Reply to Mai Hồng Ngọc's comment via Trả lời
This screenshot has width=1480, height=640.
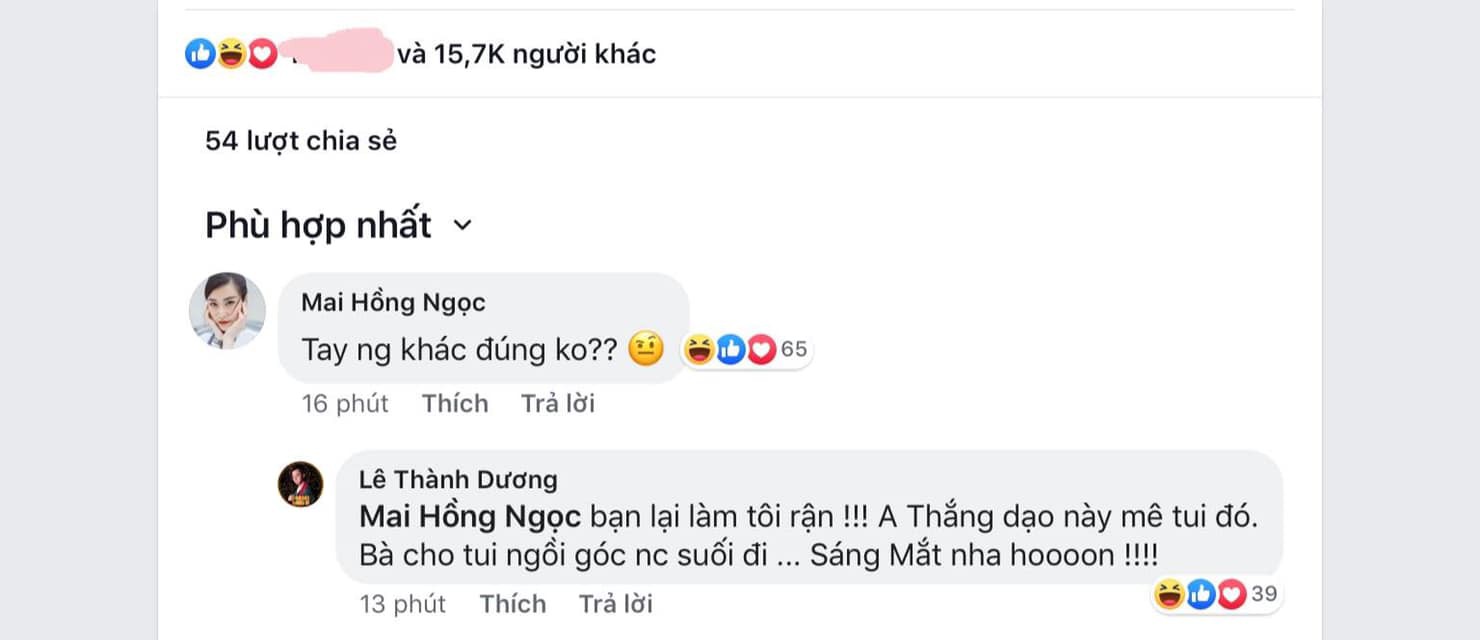[x=558, y=403]
